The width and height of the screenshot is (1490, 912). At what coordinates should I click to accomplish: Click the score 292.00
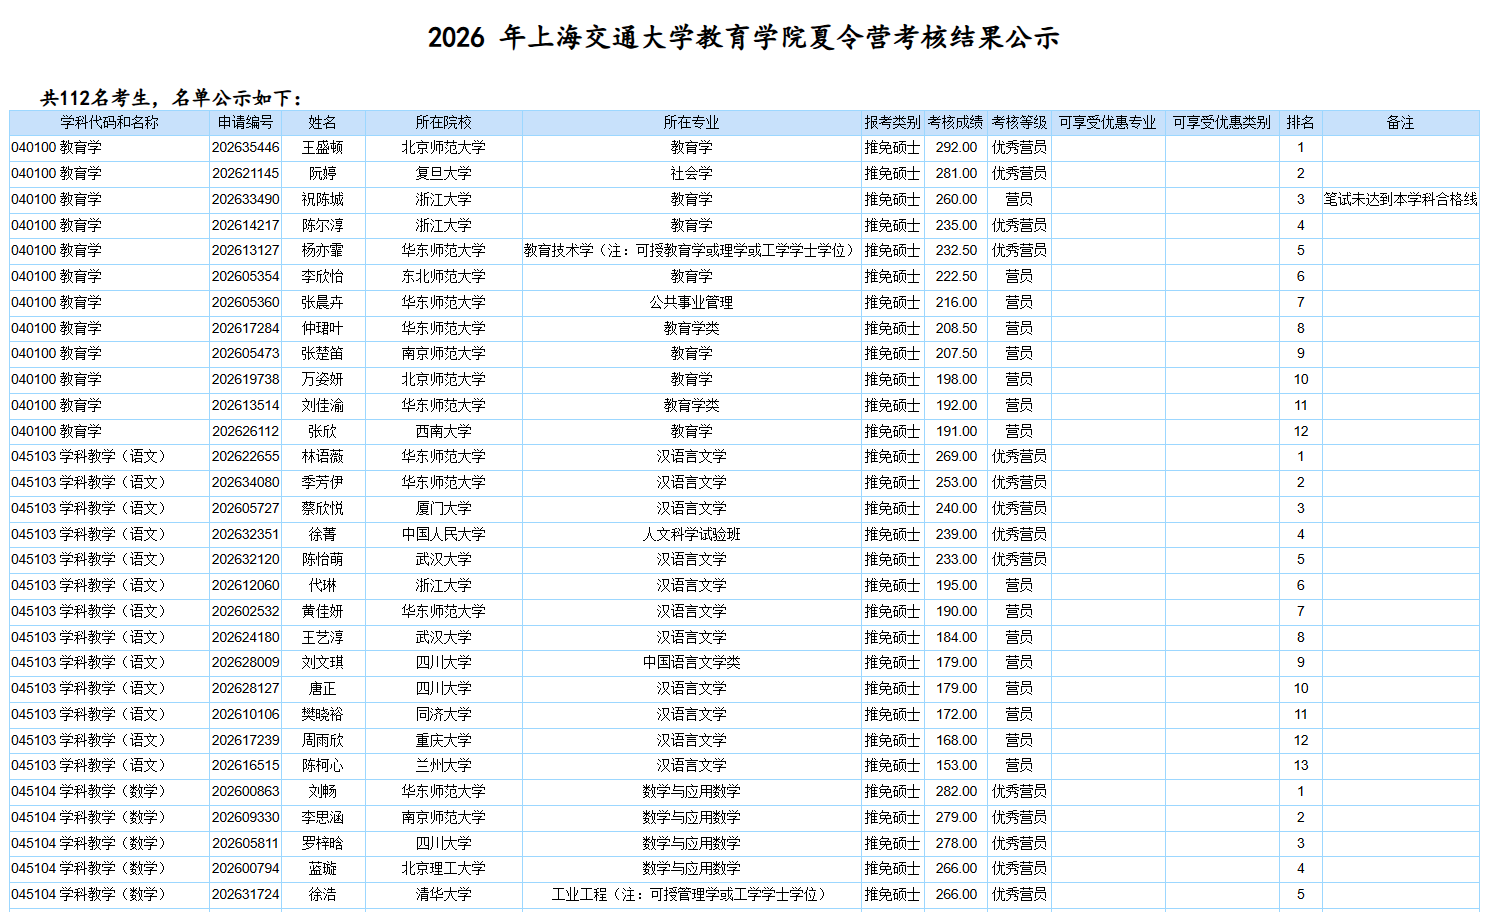click(x=956, y=147)
